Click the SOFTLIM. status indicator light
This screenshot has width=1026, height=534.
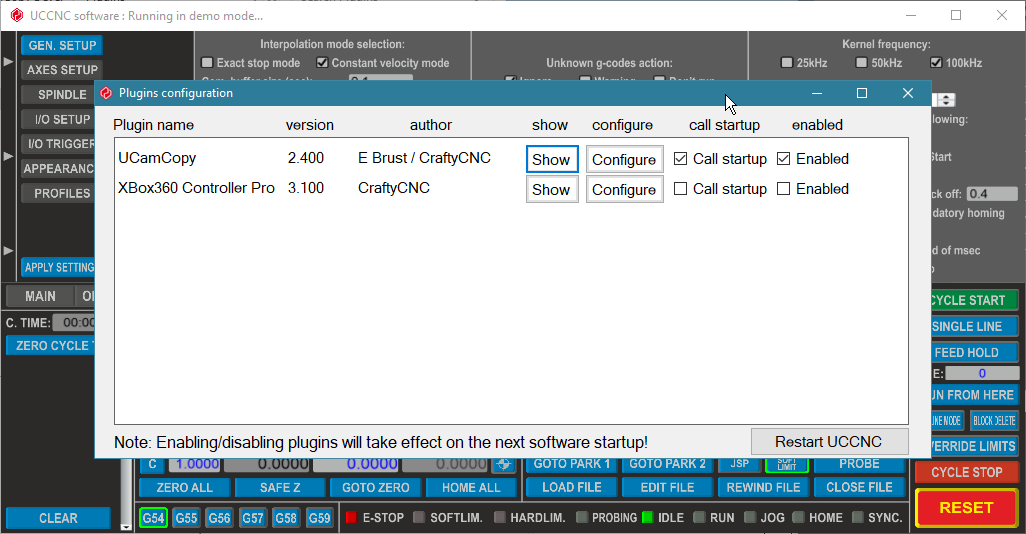[x=419, y=518]
